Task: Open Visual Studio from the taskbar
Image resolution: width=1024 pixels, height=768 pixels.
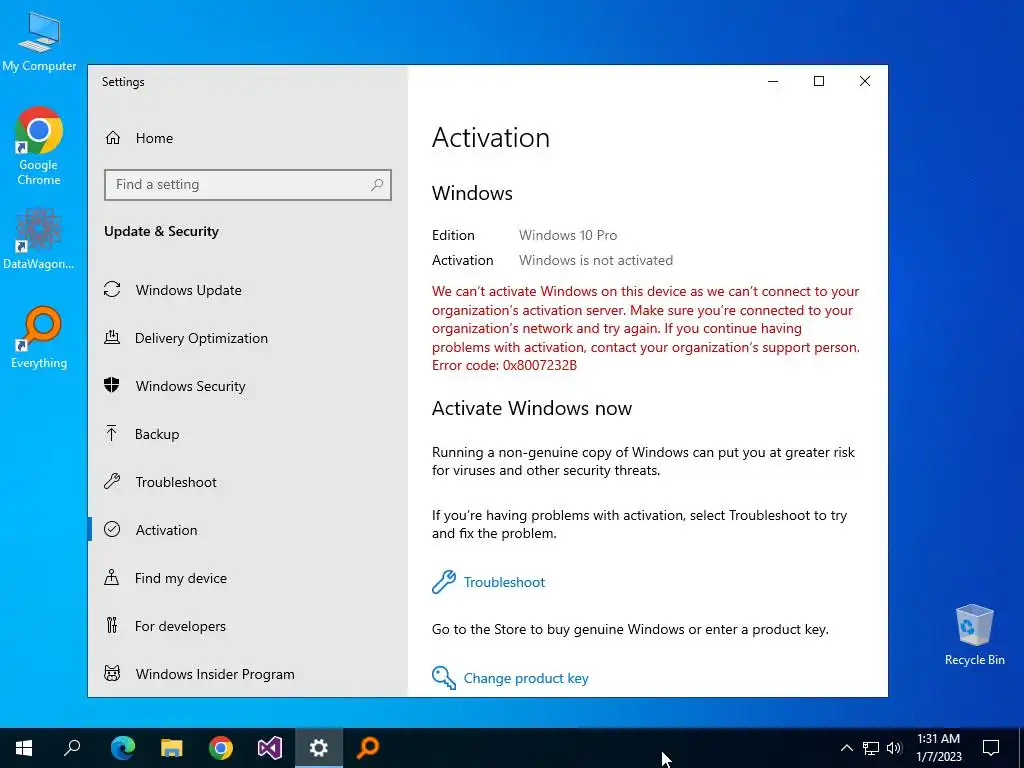Action: [x=270, y=748]
